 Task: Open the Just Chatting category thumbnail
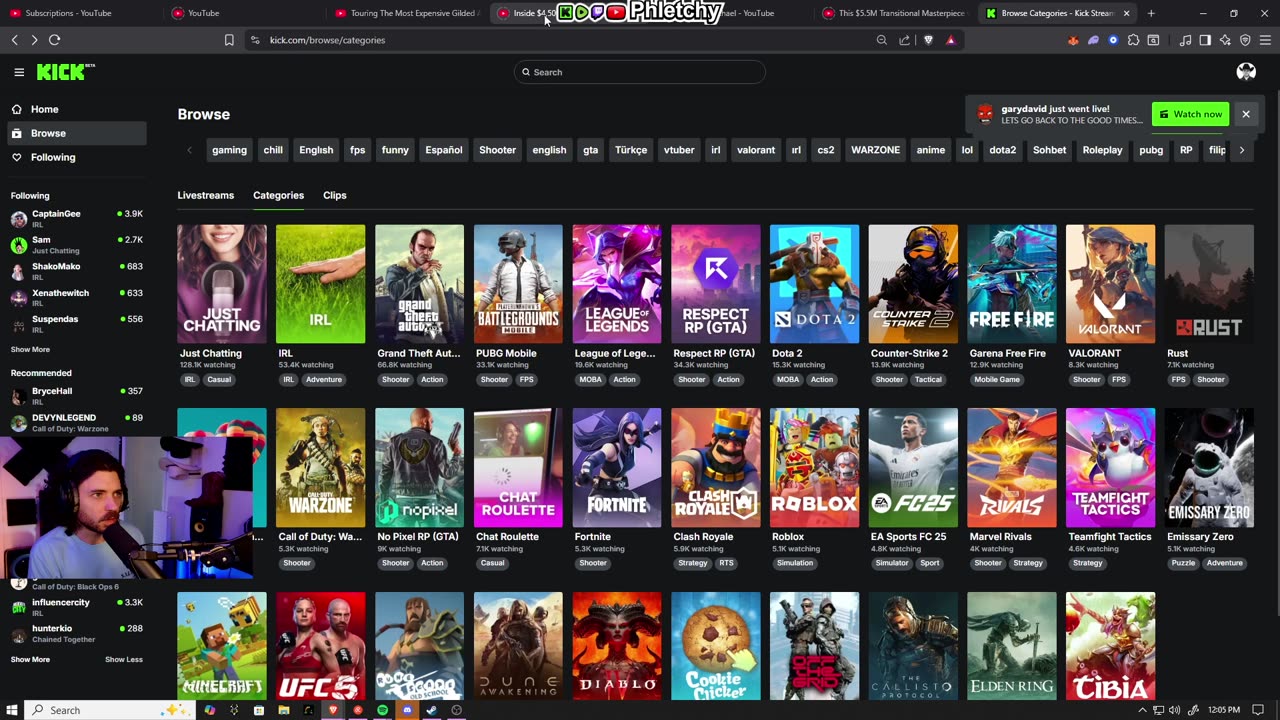222,284
